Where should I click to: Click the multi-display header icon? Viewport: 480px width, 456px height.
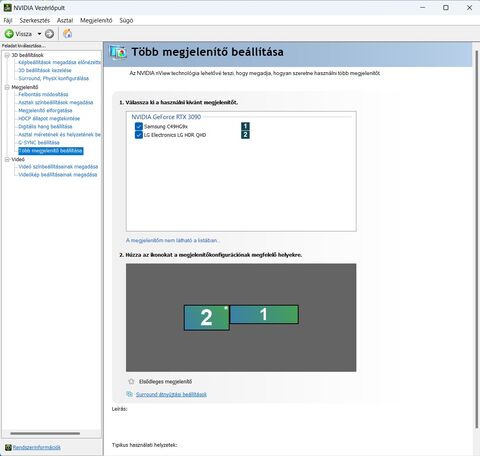[x=118, y=52]
